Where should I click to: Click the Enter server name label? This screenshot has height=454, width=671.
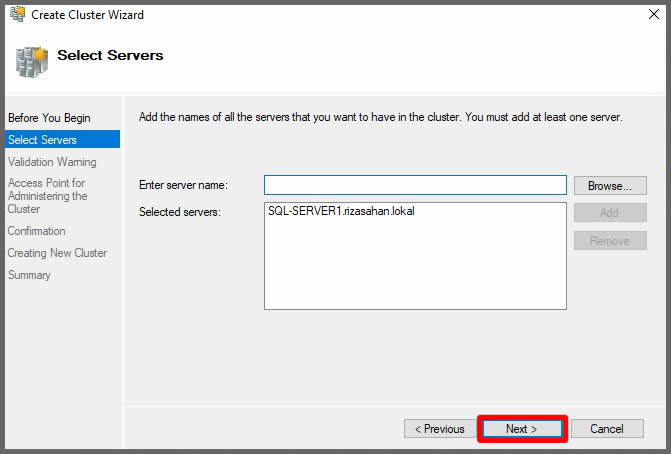pos(183,186)
